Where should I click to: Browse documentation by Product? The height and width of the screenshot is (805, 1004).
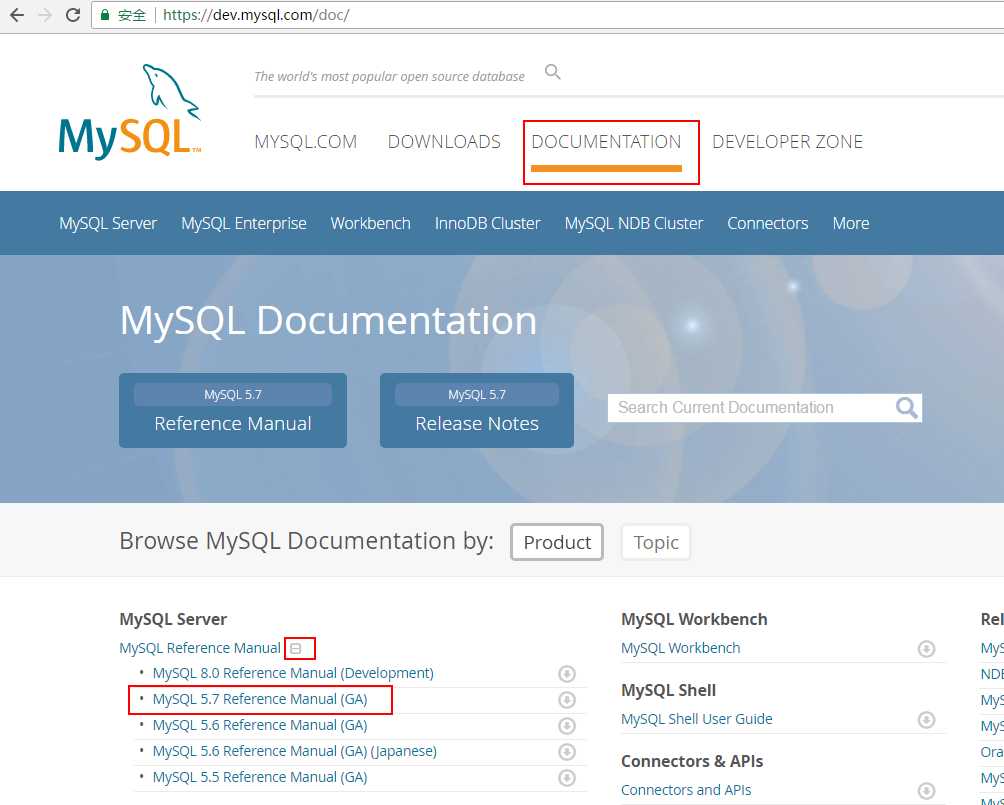tap(557, 542)
